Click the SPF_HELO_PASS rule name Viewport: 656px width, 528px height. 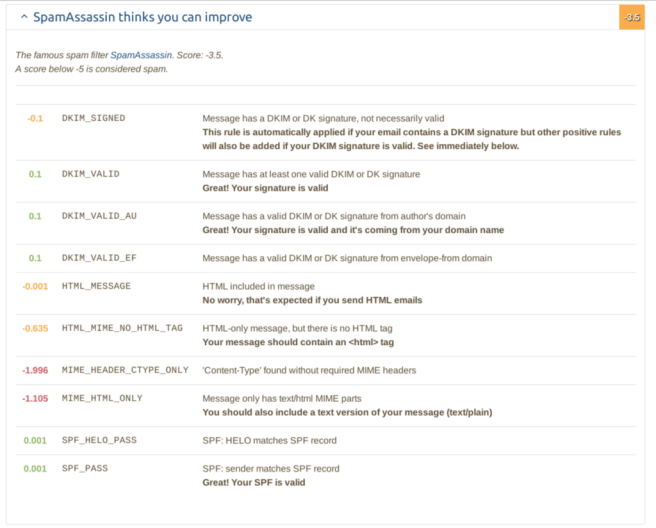click(98, 440)
